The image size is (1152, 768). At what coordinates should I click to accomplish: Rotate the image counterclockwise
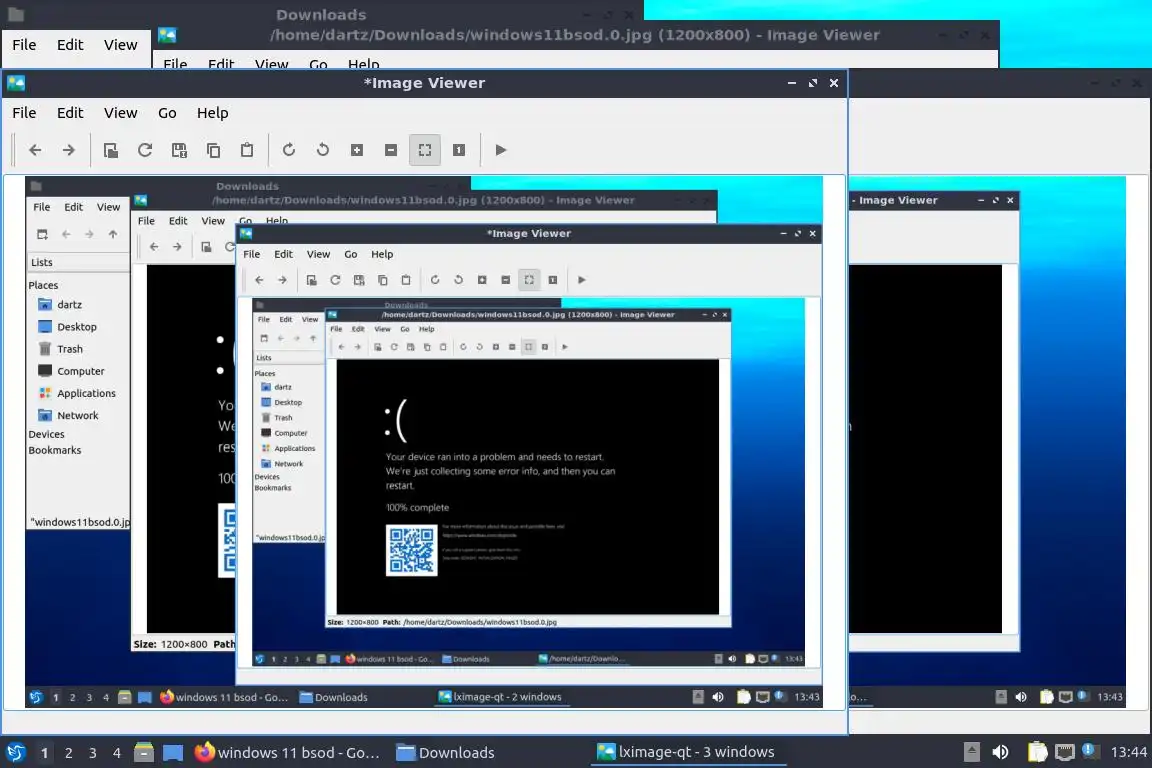(323, 150)
